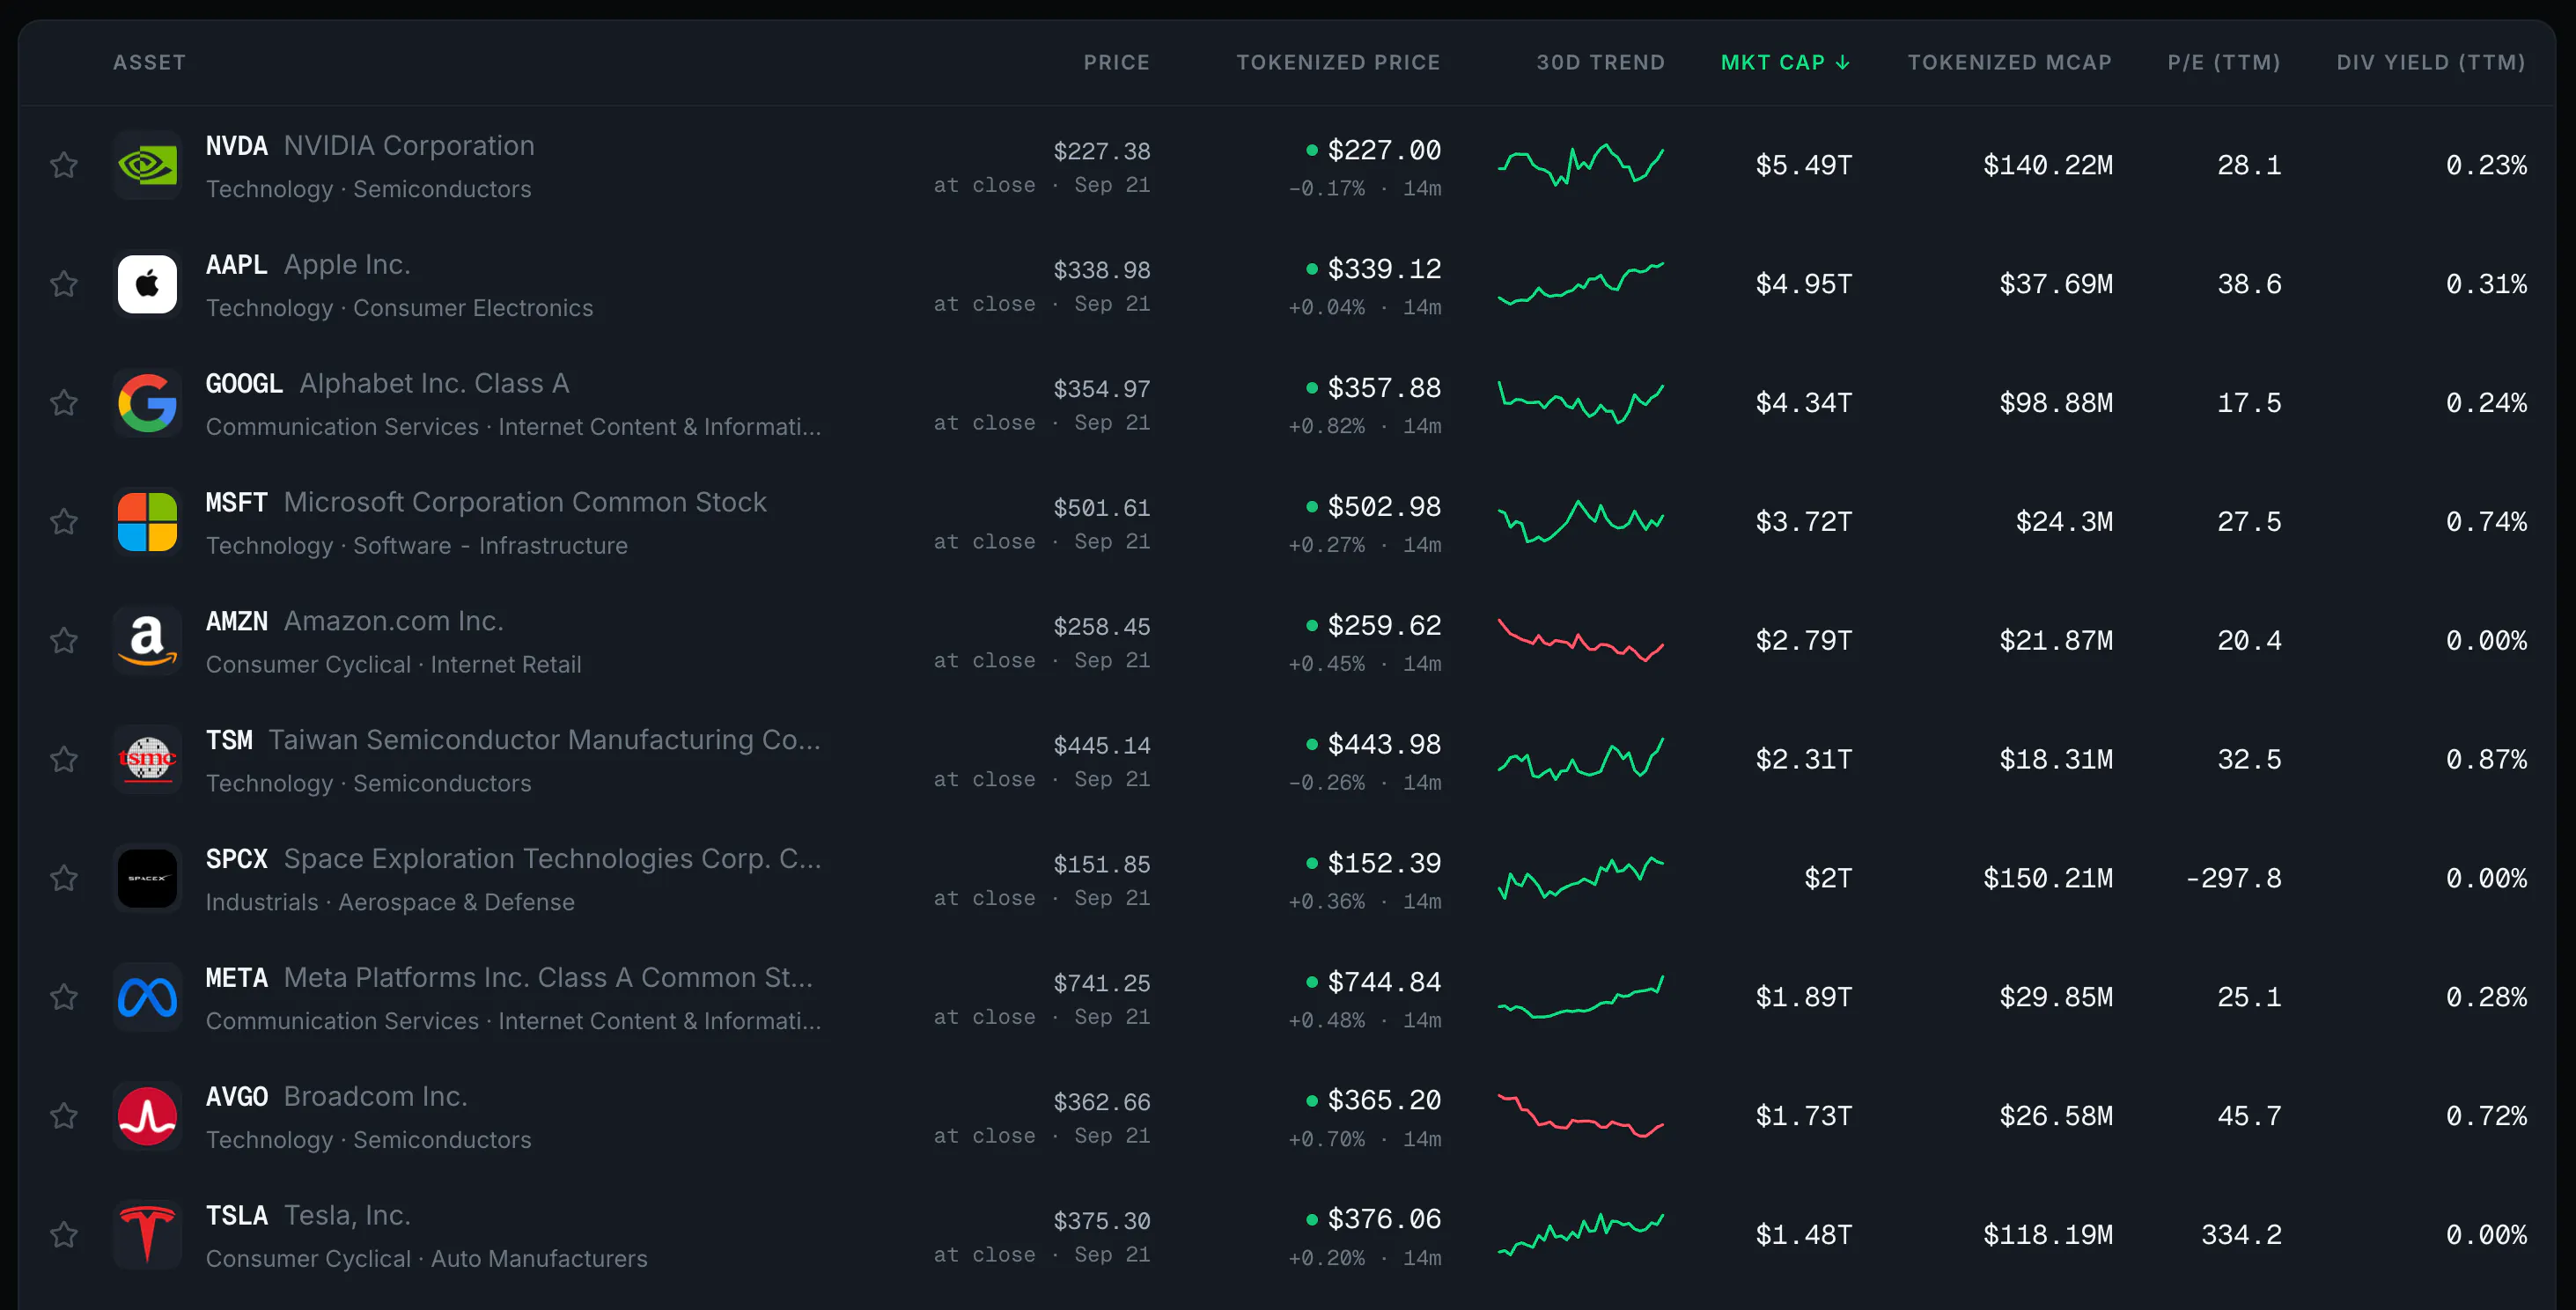View AMZN red 30-day trend sparkline
Screen dimensions: 2576x1310
click(1580, 639)
